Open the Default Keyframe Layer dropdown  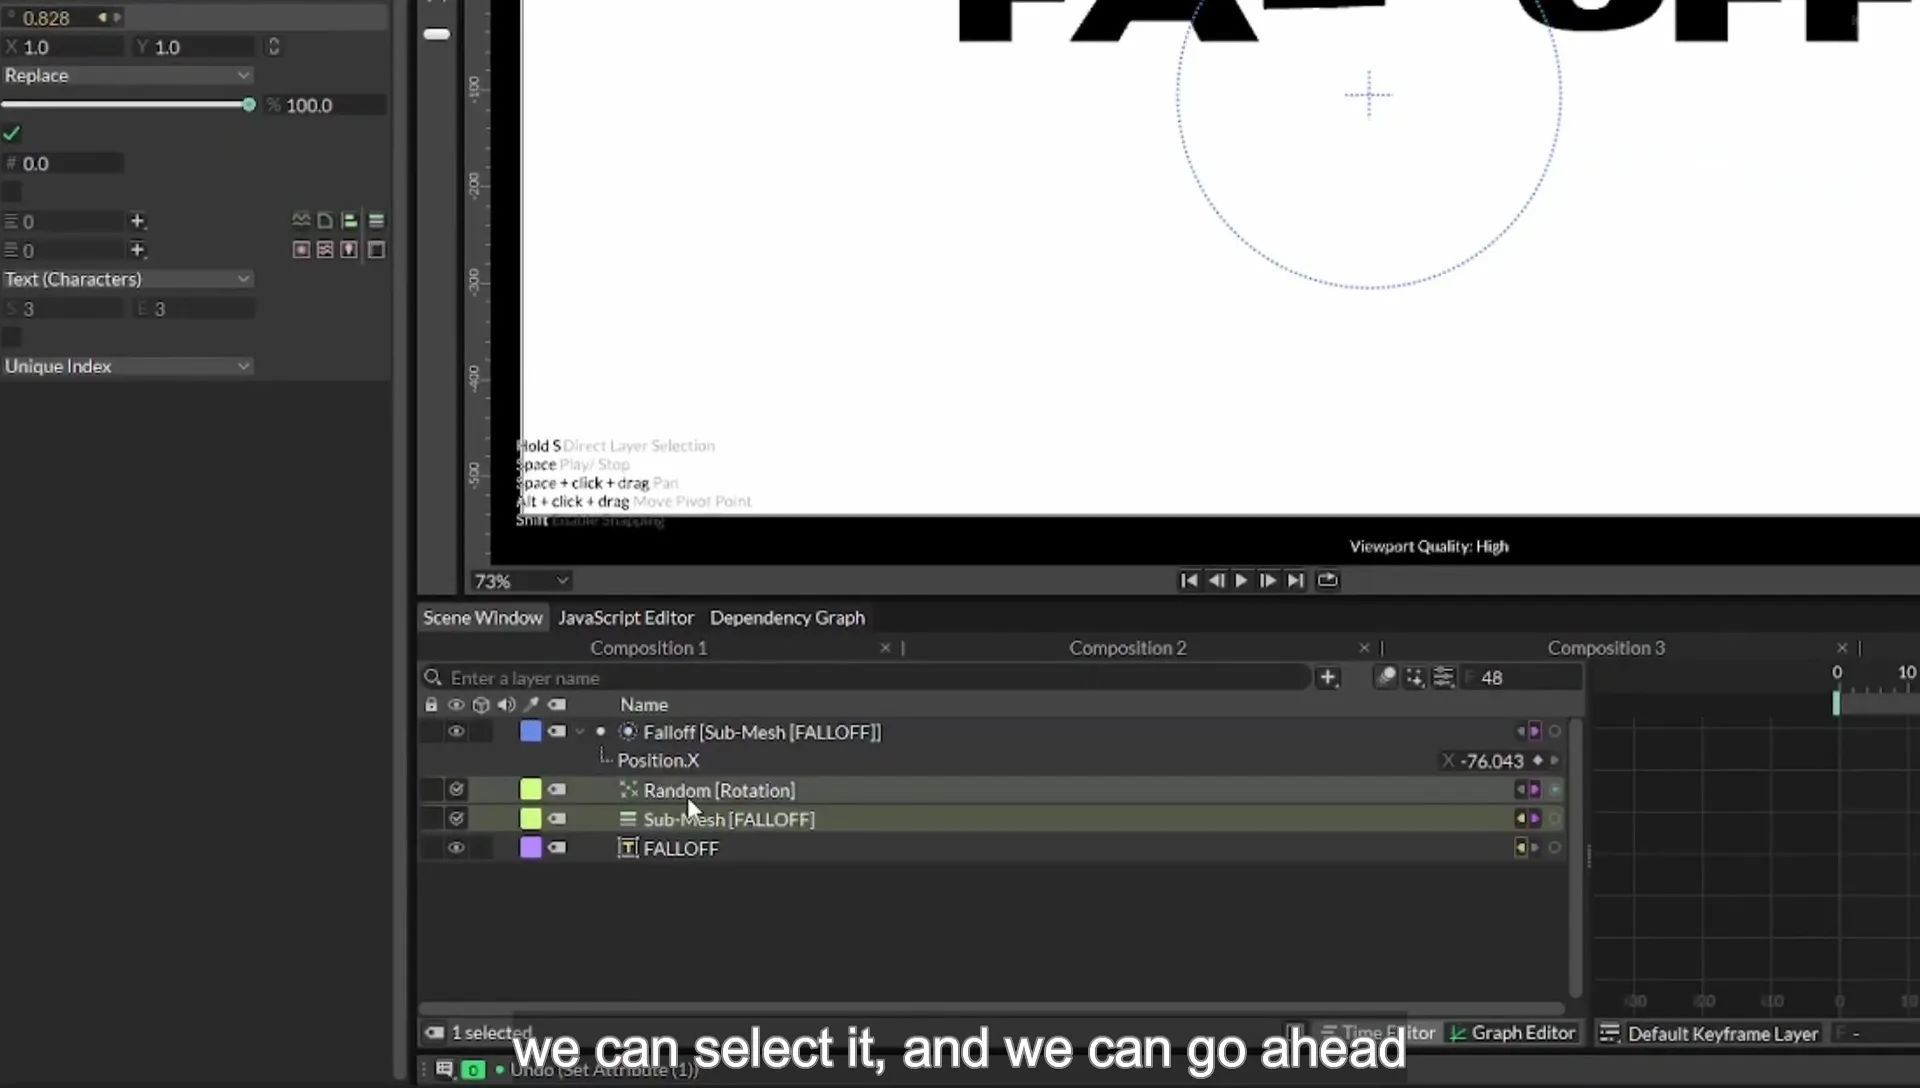pyautogui.click(x=1722, y=1034)
